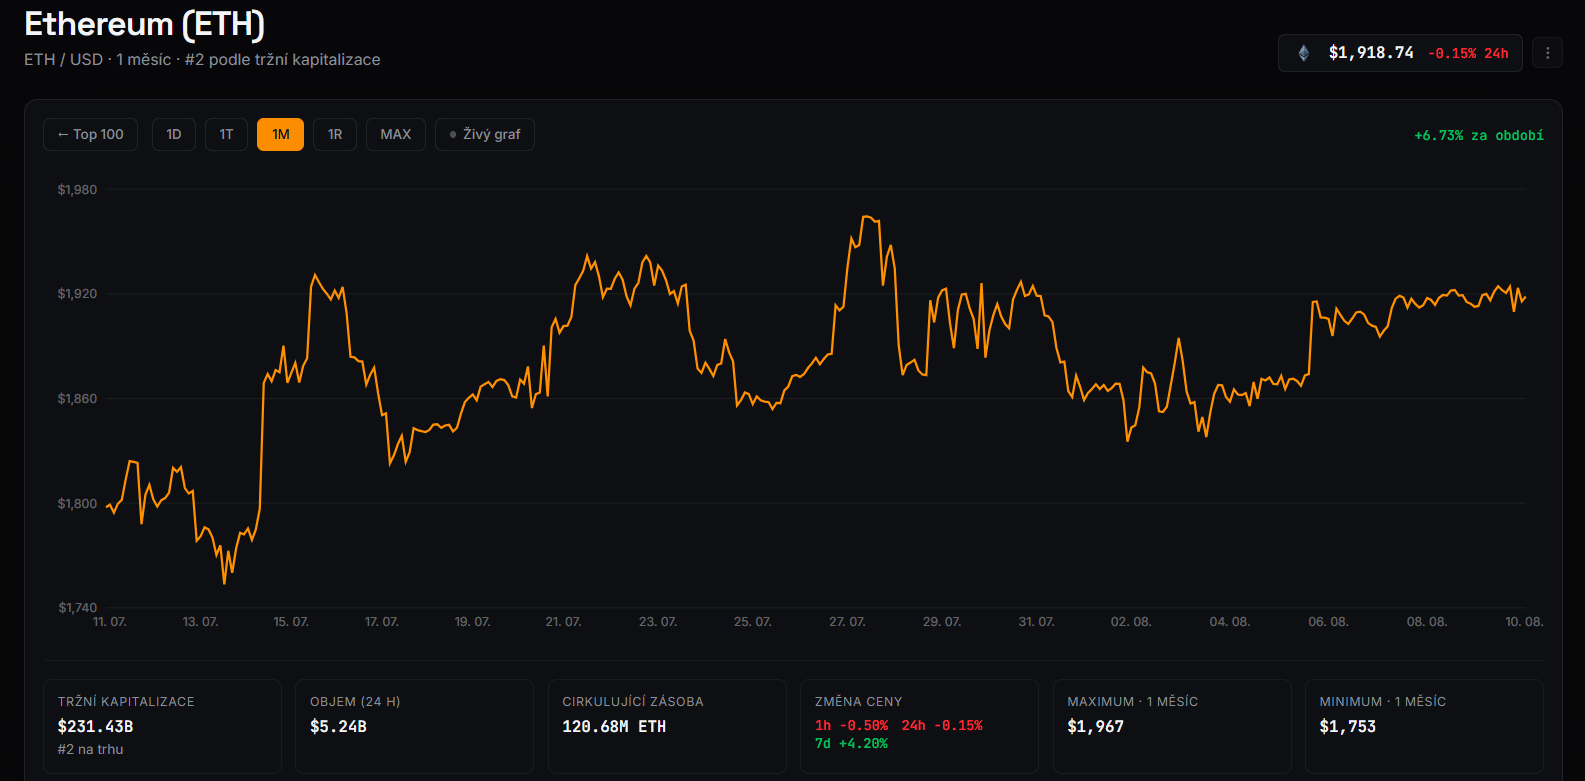
Task: Click the ZMĚNA CENY card label
Action: pyautogui.click(x=858, y=702)
